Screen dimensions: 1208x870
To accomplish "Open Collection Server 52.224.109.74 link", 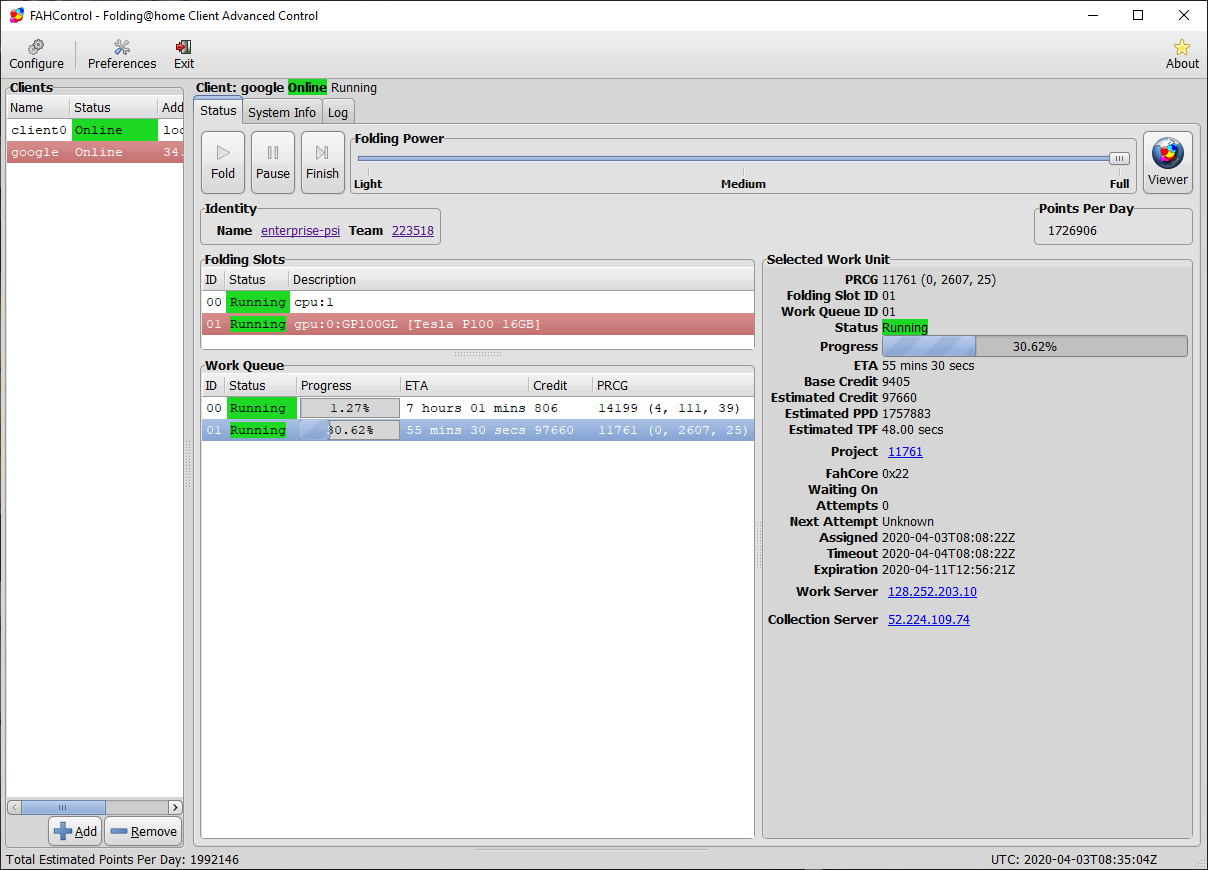I will [929, 620].
